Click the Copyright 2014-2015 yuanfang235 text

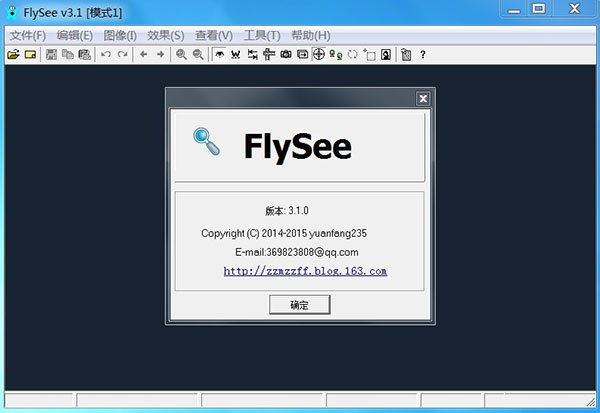click(284, 233)
